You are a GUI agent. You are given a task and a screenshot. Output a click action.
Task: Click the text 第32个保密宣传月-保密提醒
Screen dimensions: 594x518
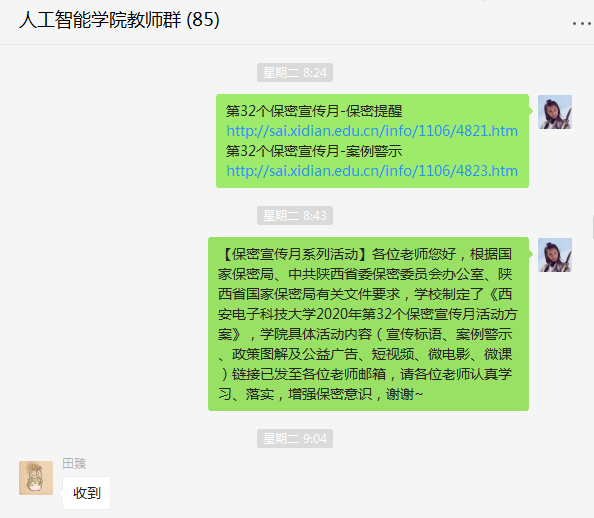(x=314, y=111)
